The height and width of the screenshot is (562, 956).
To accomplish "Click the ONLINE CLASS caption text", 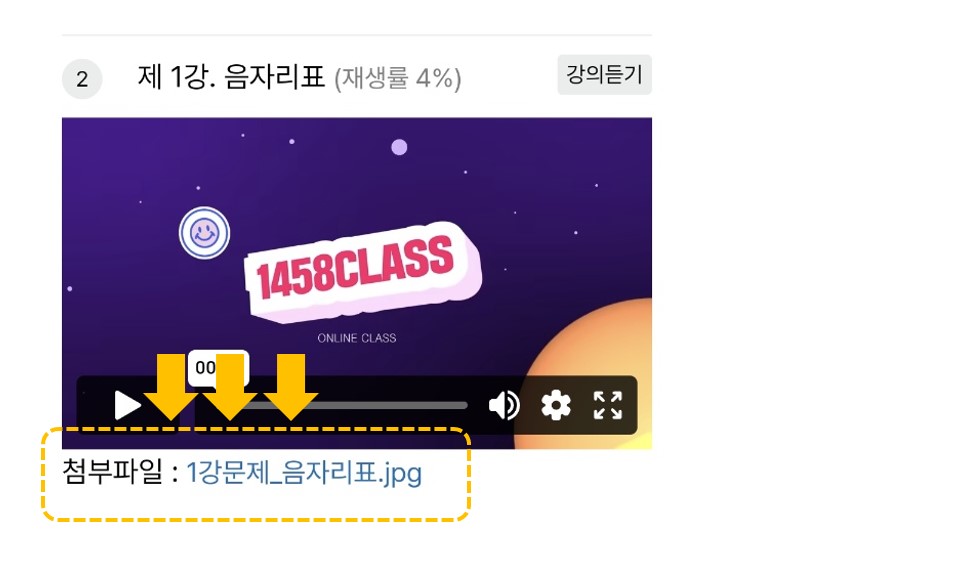I will (x=357, y=338).
